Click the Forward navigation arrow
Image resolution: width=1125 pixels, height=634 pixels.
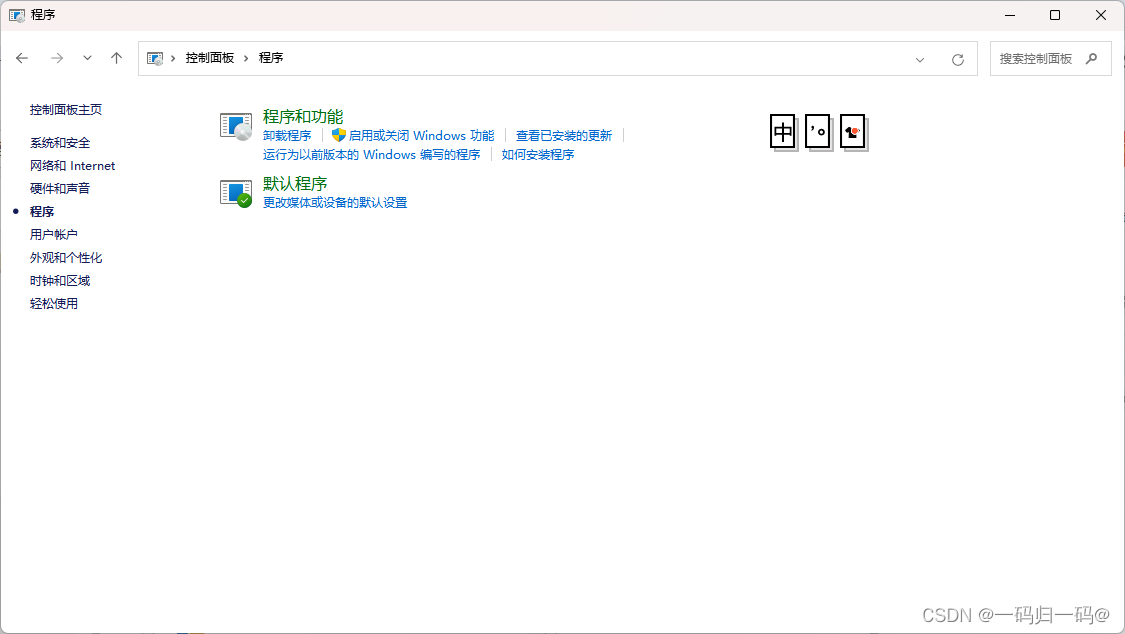click(57, 58)
